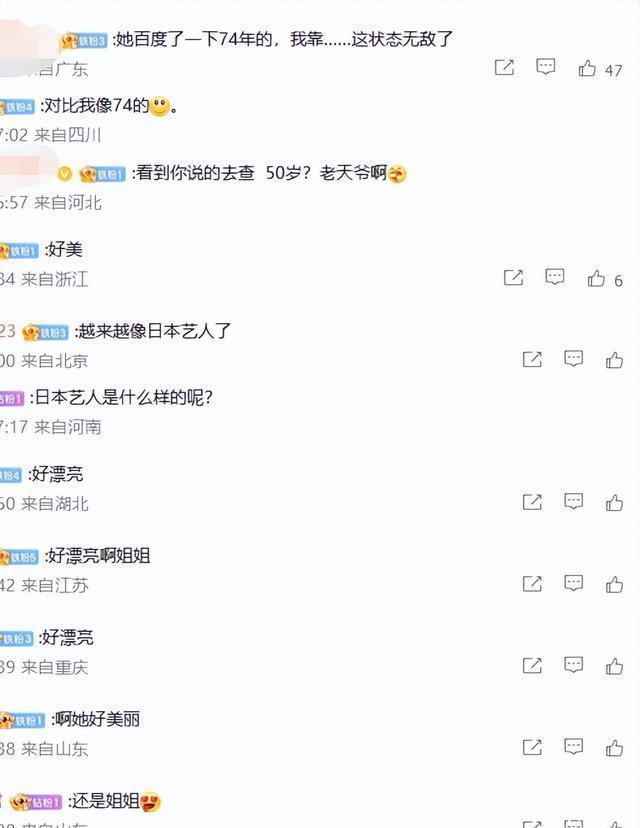Share the 啊她好美丽 comment from 山东
This screenshot has width=640, height=828.
click(532, 747)
